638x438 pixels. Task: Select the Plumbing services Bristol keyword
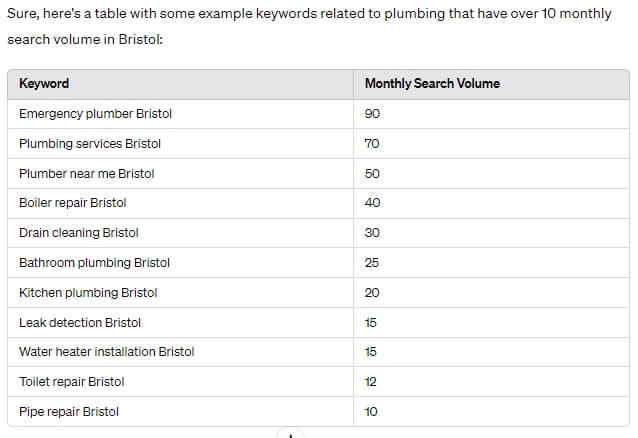point(90,144)
